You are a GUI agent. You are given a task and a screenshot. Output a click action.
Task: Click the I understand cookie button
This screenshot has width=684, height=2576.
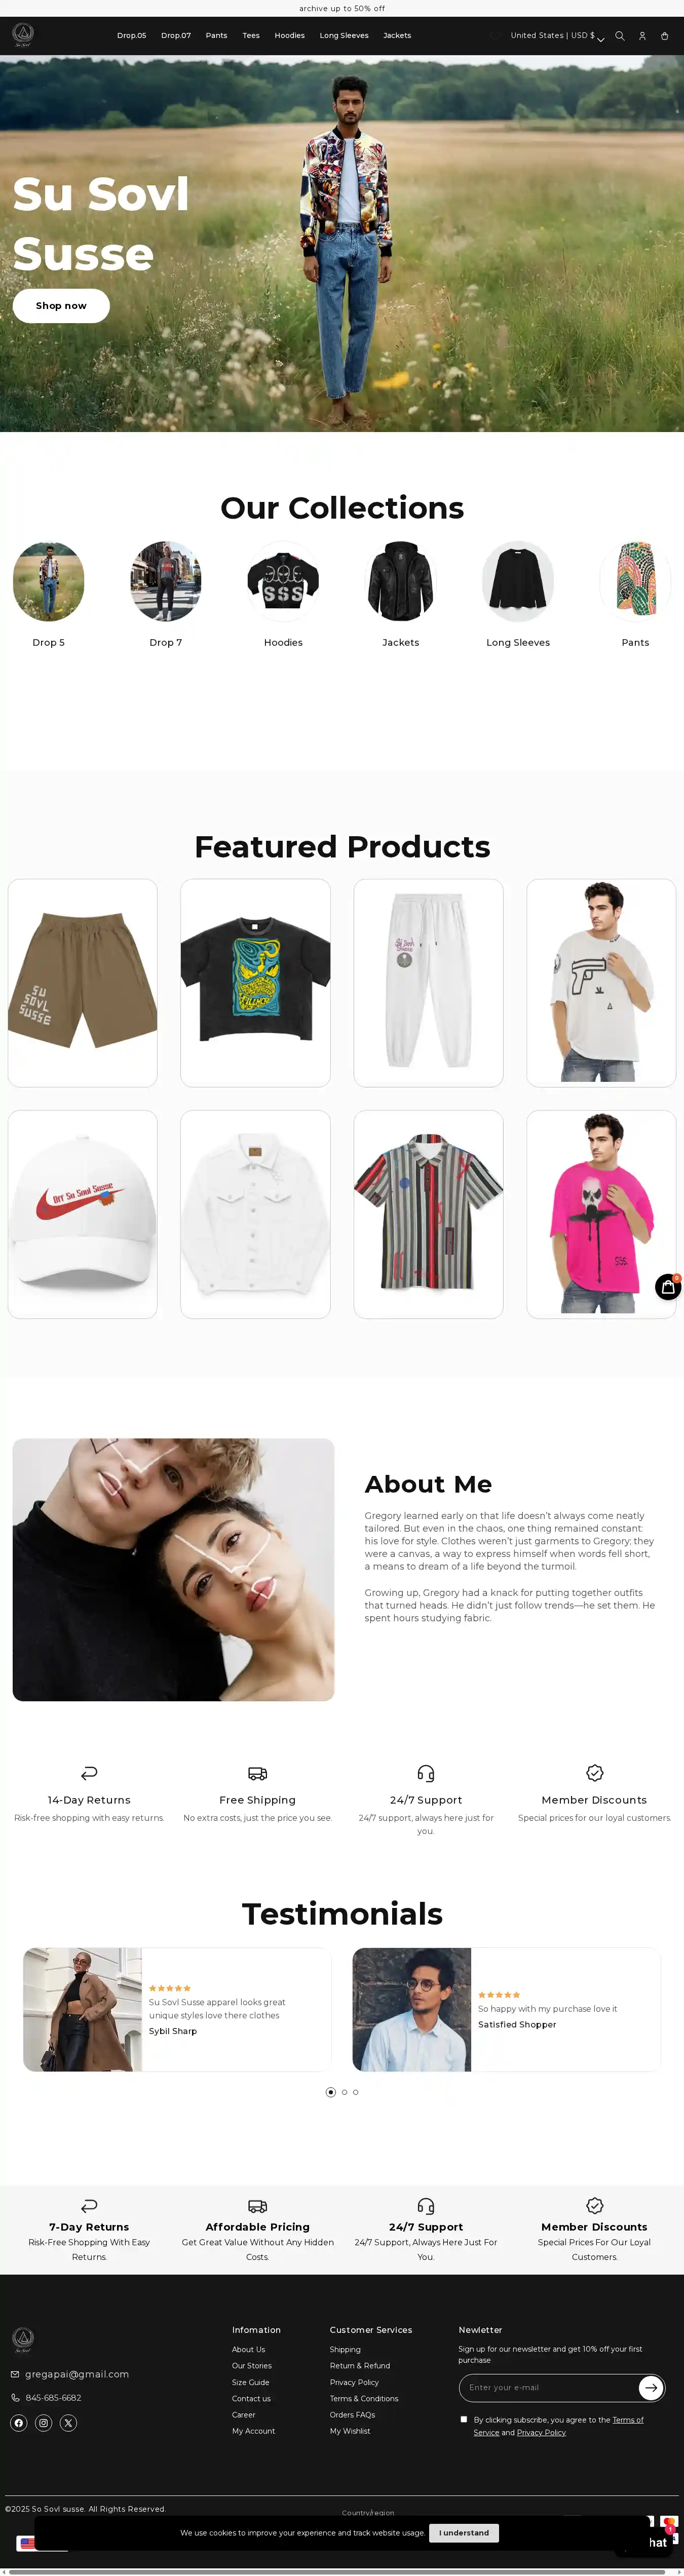coord(464,2533)
